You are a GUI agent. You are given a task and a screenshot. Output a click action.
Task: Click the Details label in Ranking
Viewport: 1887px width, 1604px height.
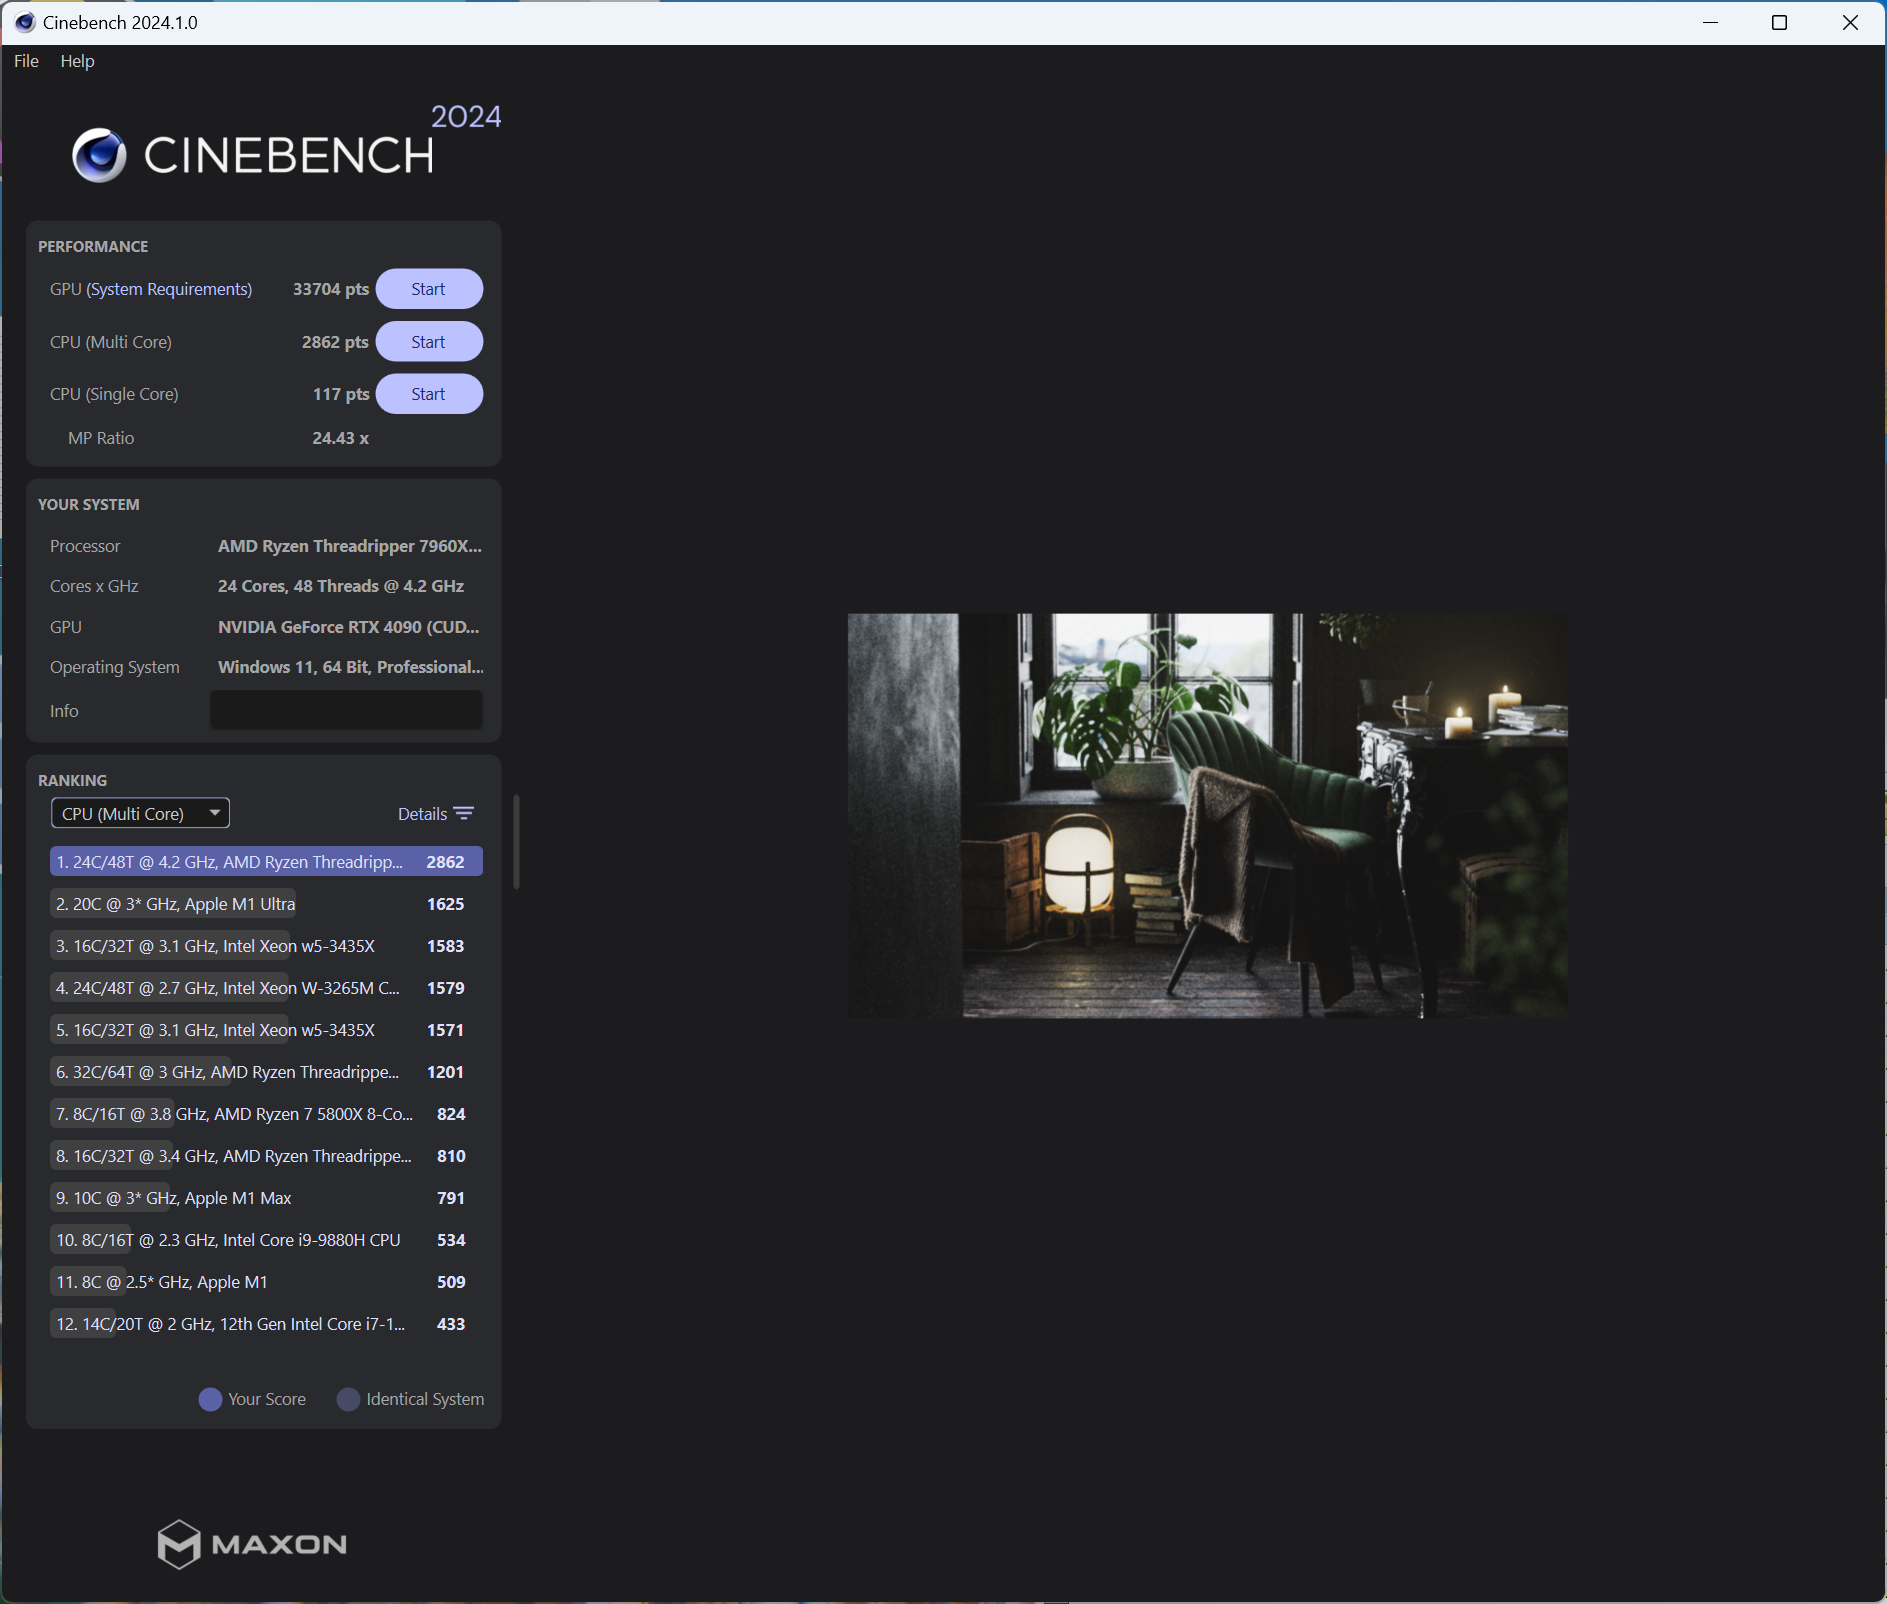pyautogui.click(x=422, y=814)
